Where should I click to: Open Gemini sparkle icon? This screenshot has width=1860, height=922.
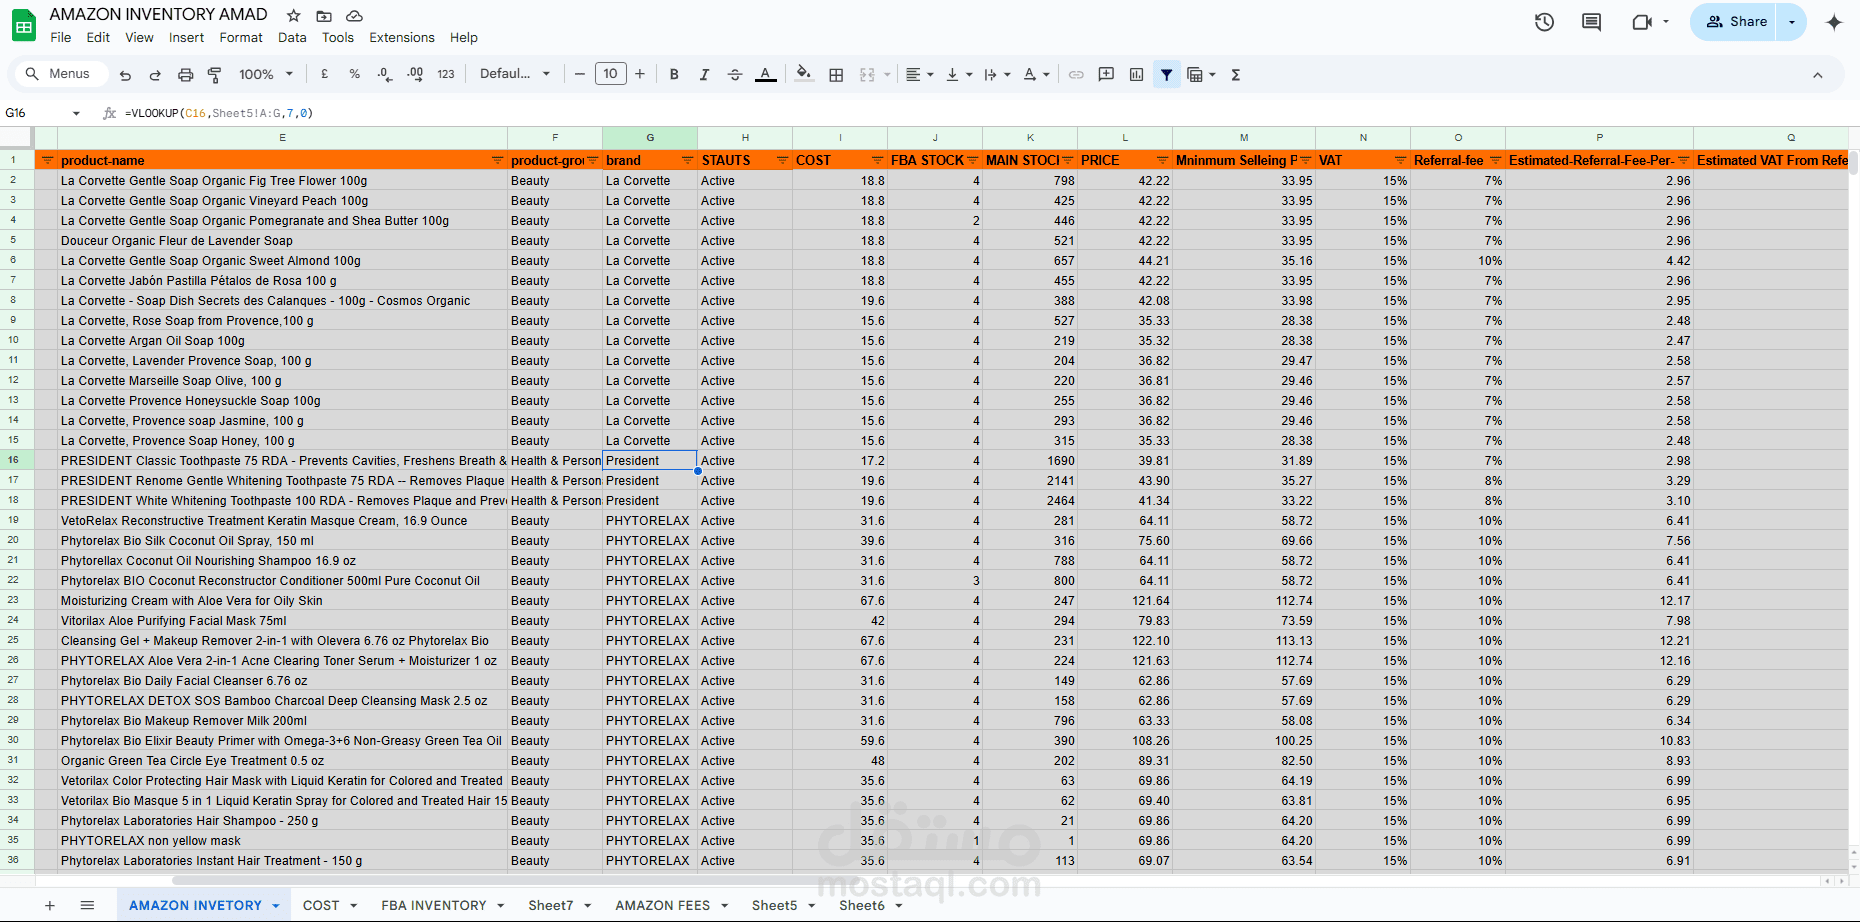pos(1834,22)
